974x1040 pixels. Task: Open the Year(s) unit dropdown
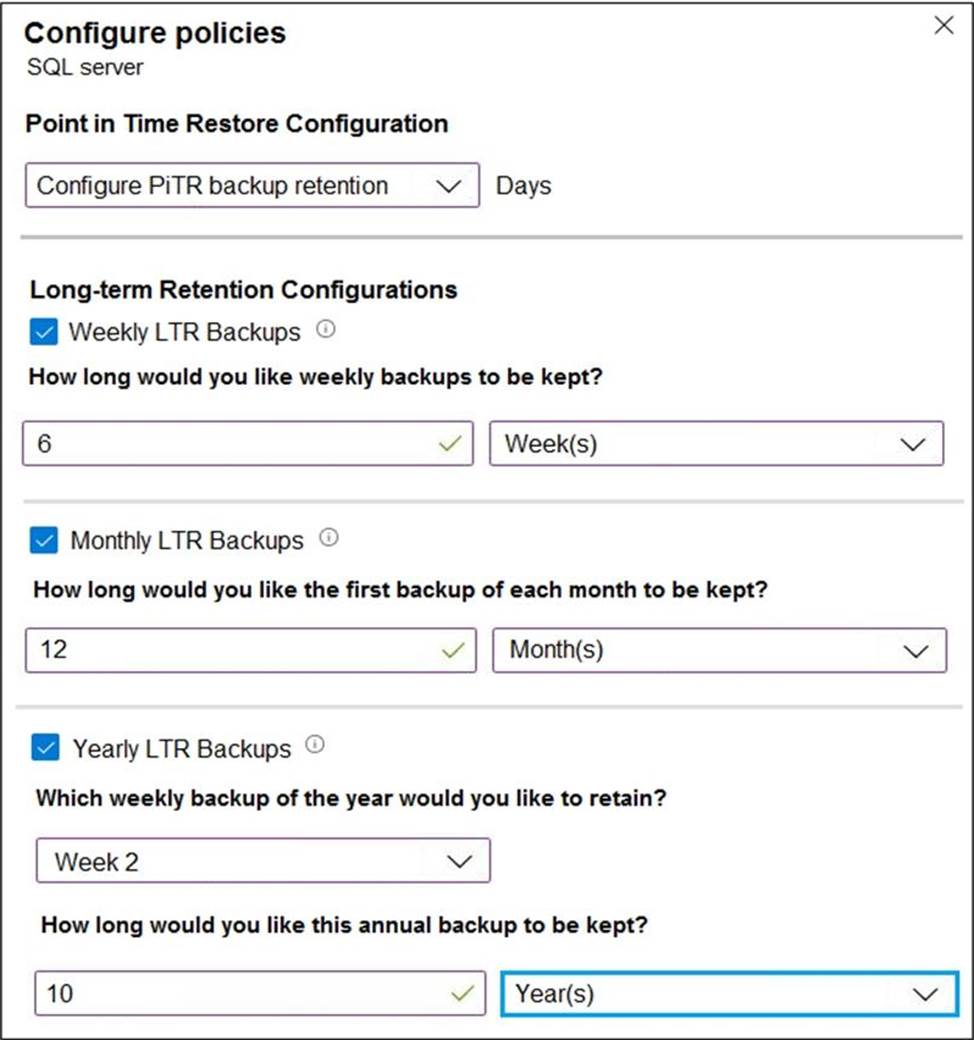point(728,994)
